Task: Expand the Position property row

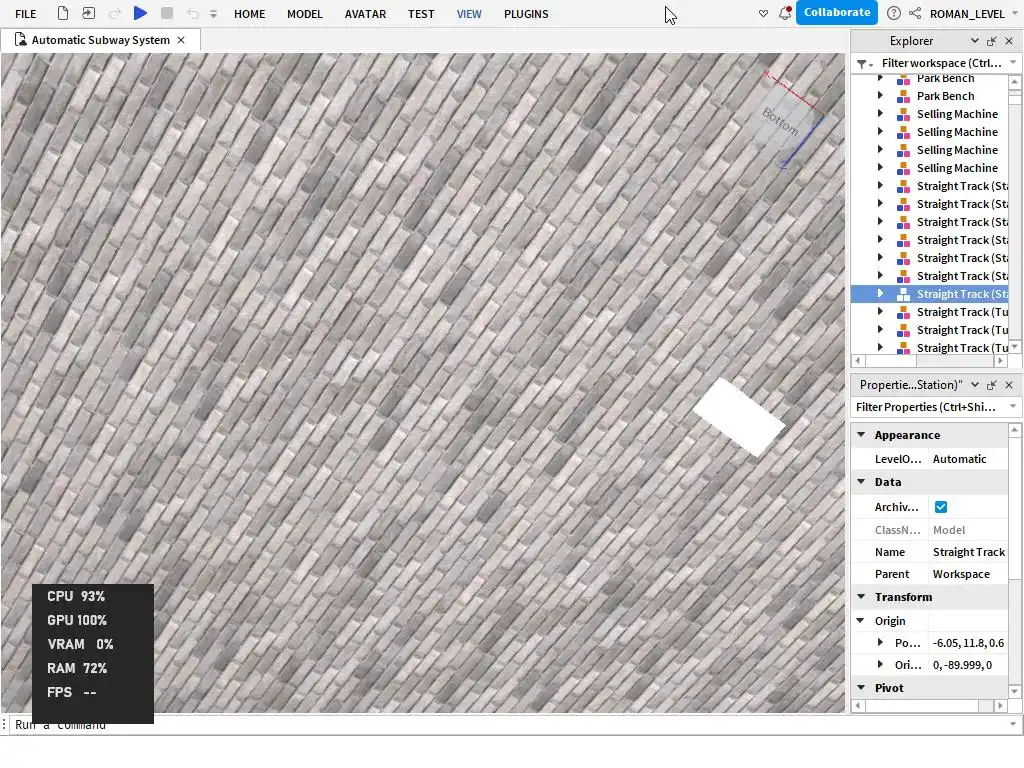Action: pyautogui.click(x=880, y=643)
